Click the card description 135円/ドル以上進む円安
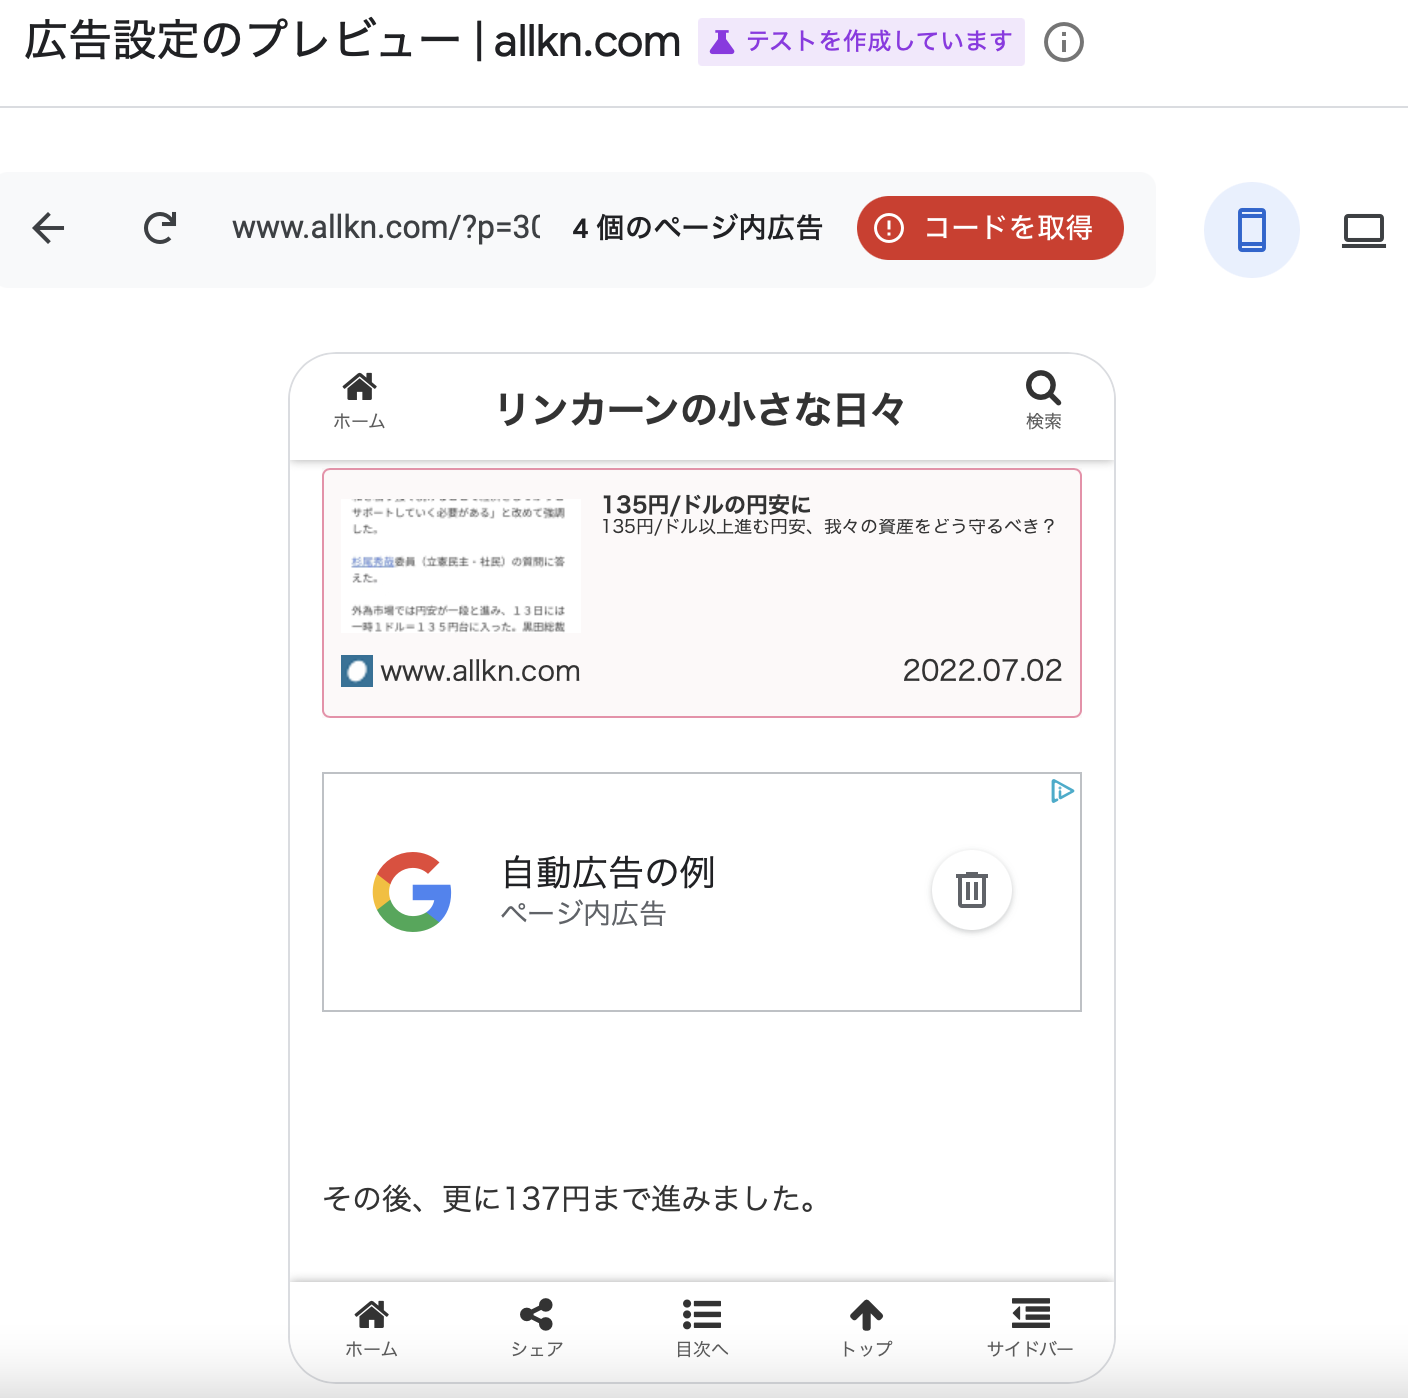This screenshot has width=1408, height=1398. (x=827, y=527)
